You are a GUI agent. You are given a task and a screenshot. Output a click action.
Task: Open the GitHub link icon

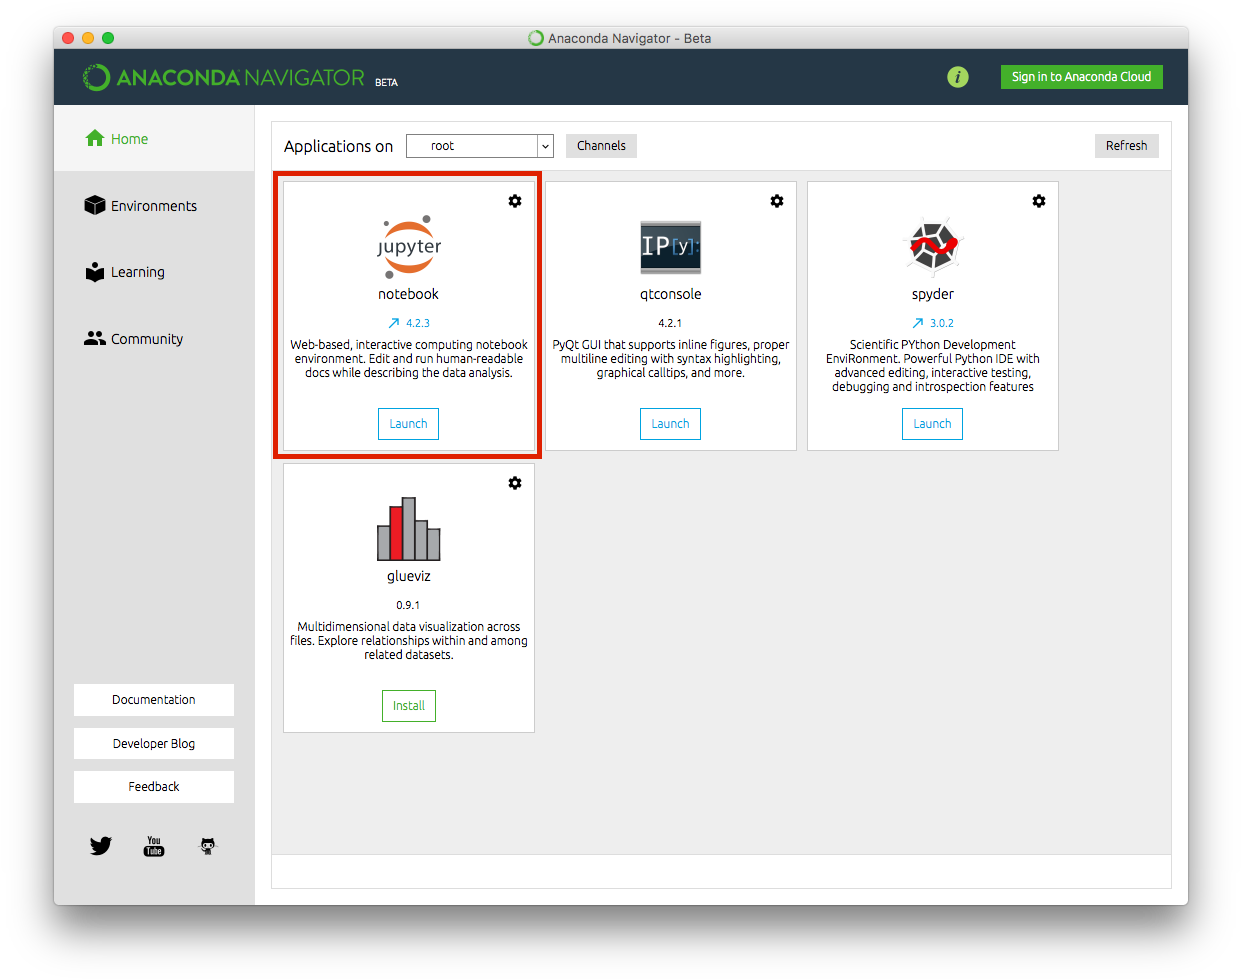pyautogui.click(x=208, y=846)
